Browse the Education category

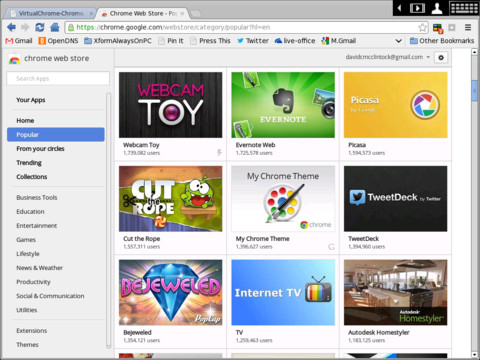point(30,212)
